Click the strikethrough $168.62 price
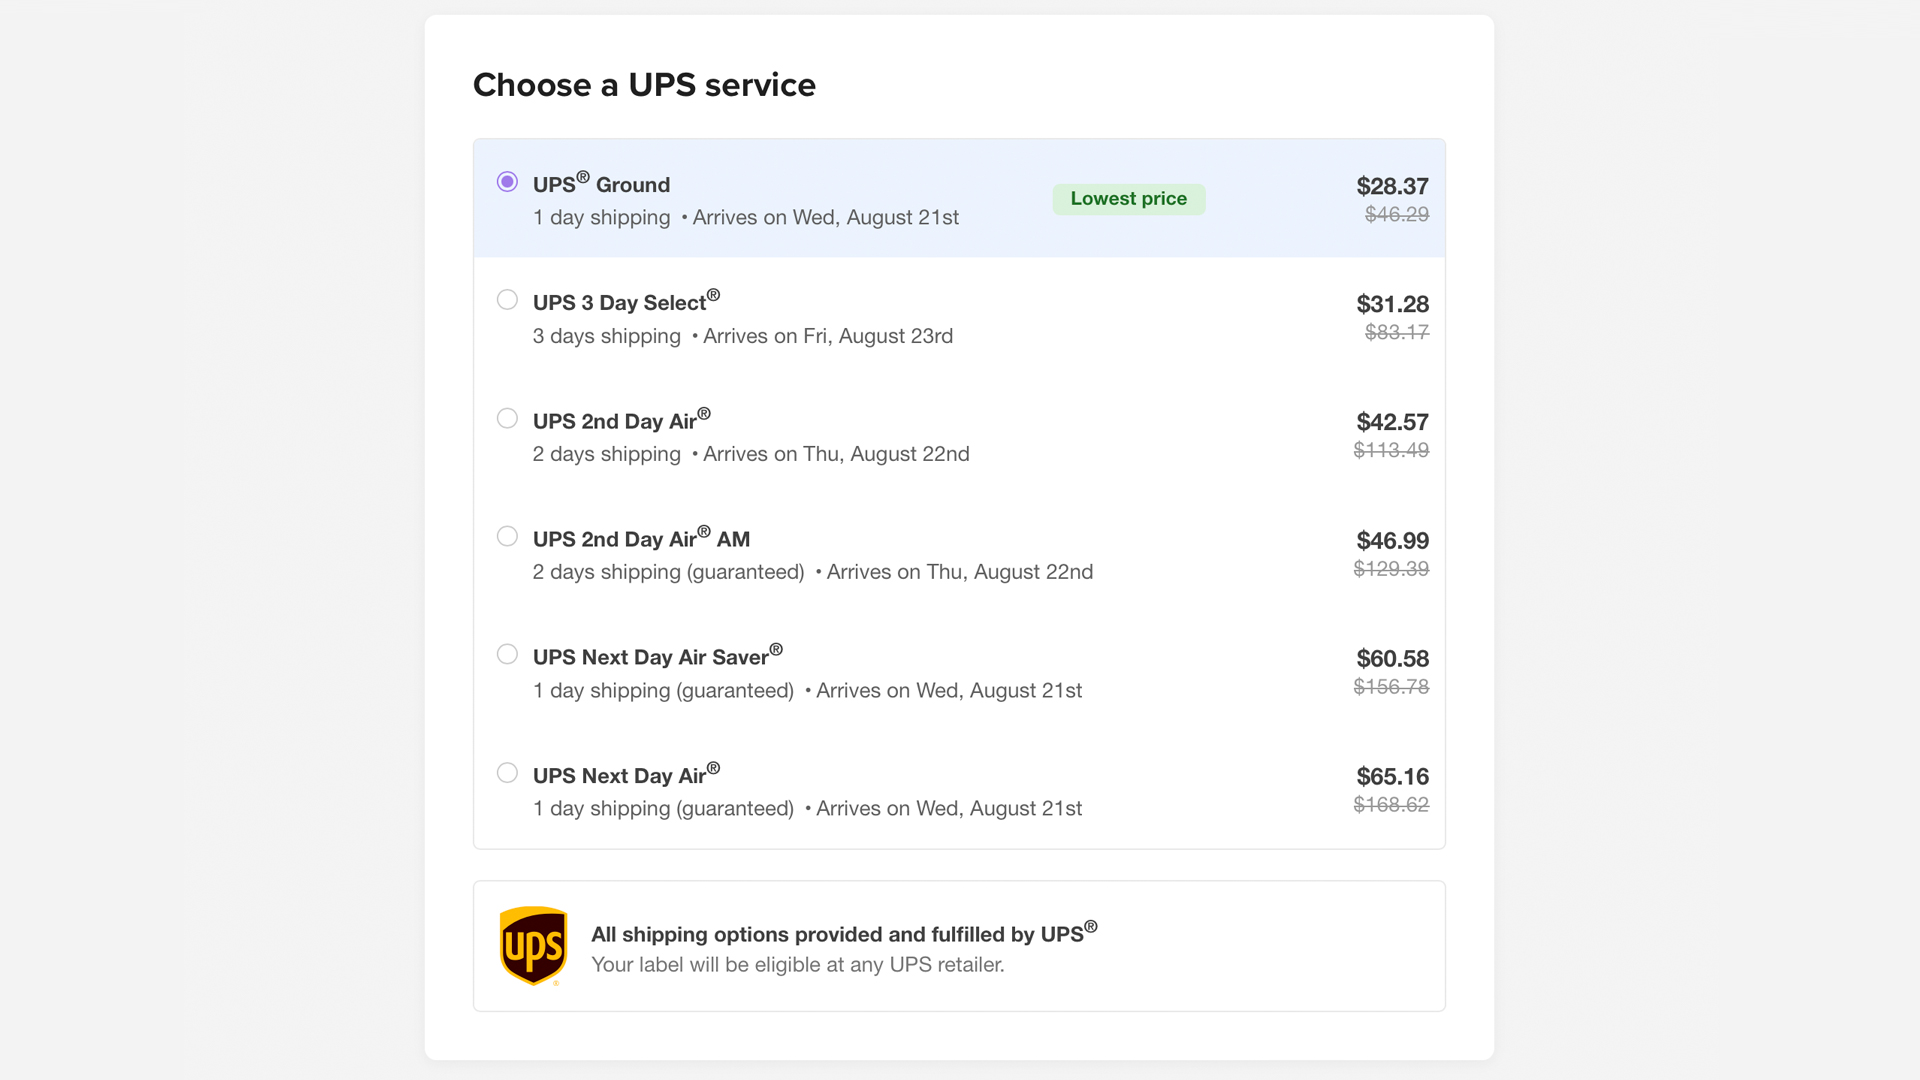This screenshot has width=1920, height=1080. coord(1391,804)
